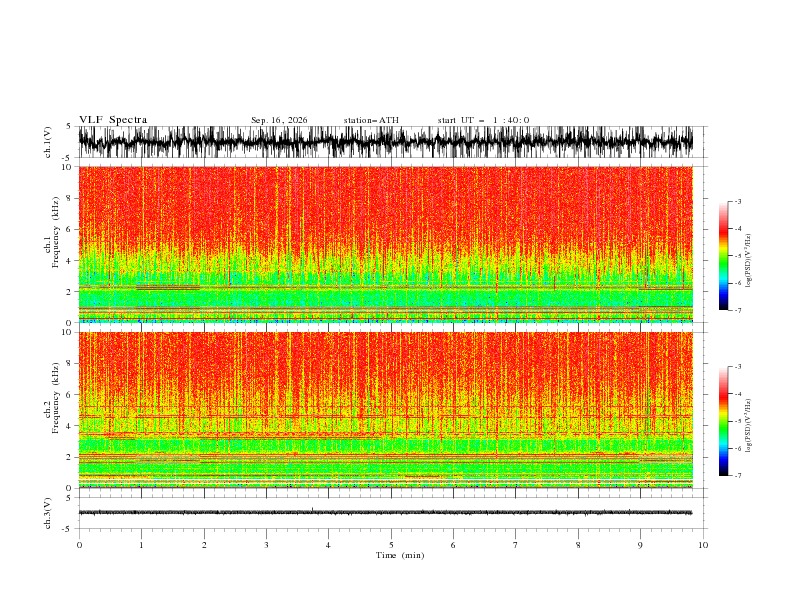The height and width of the screenshot is (612, 792).
Task: Click the ch.3 voltage waveform trace
Action: [x=386, y=513]
